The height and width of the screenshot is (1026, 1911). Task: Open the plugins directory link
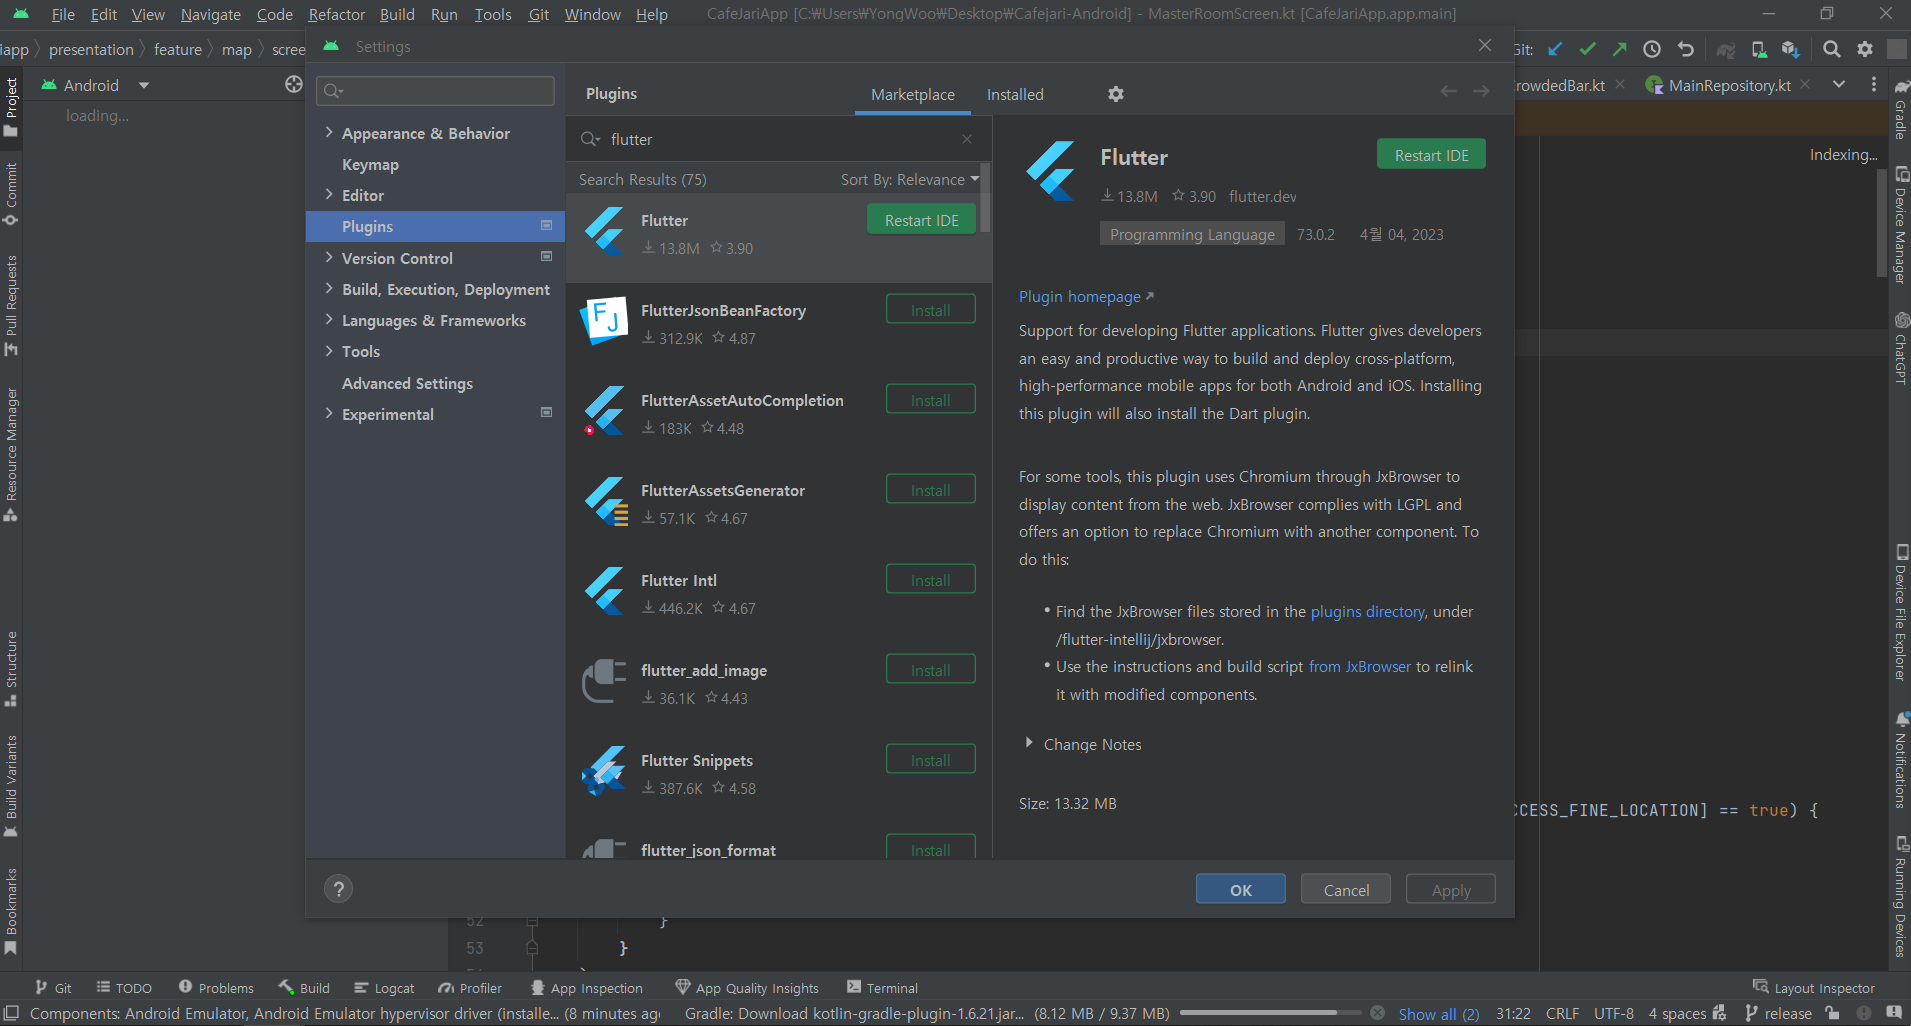tap(1367, 612)
